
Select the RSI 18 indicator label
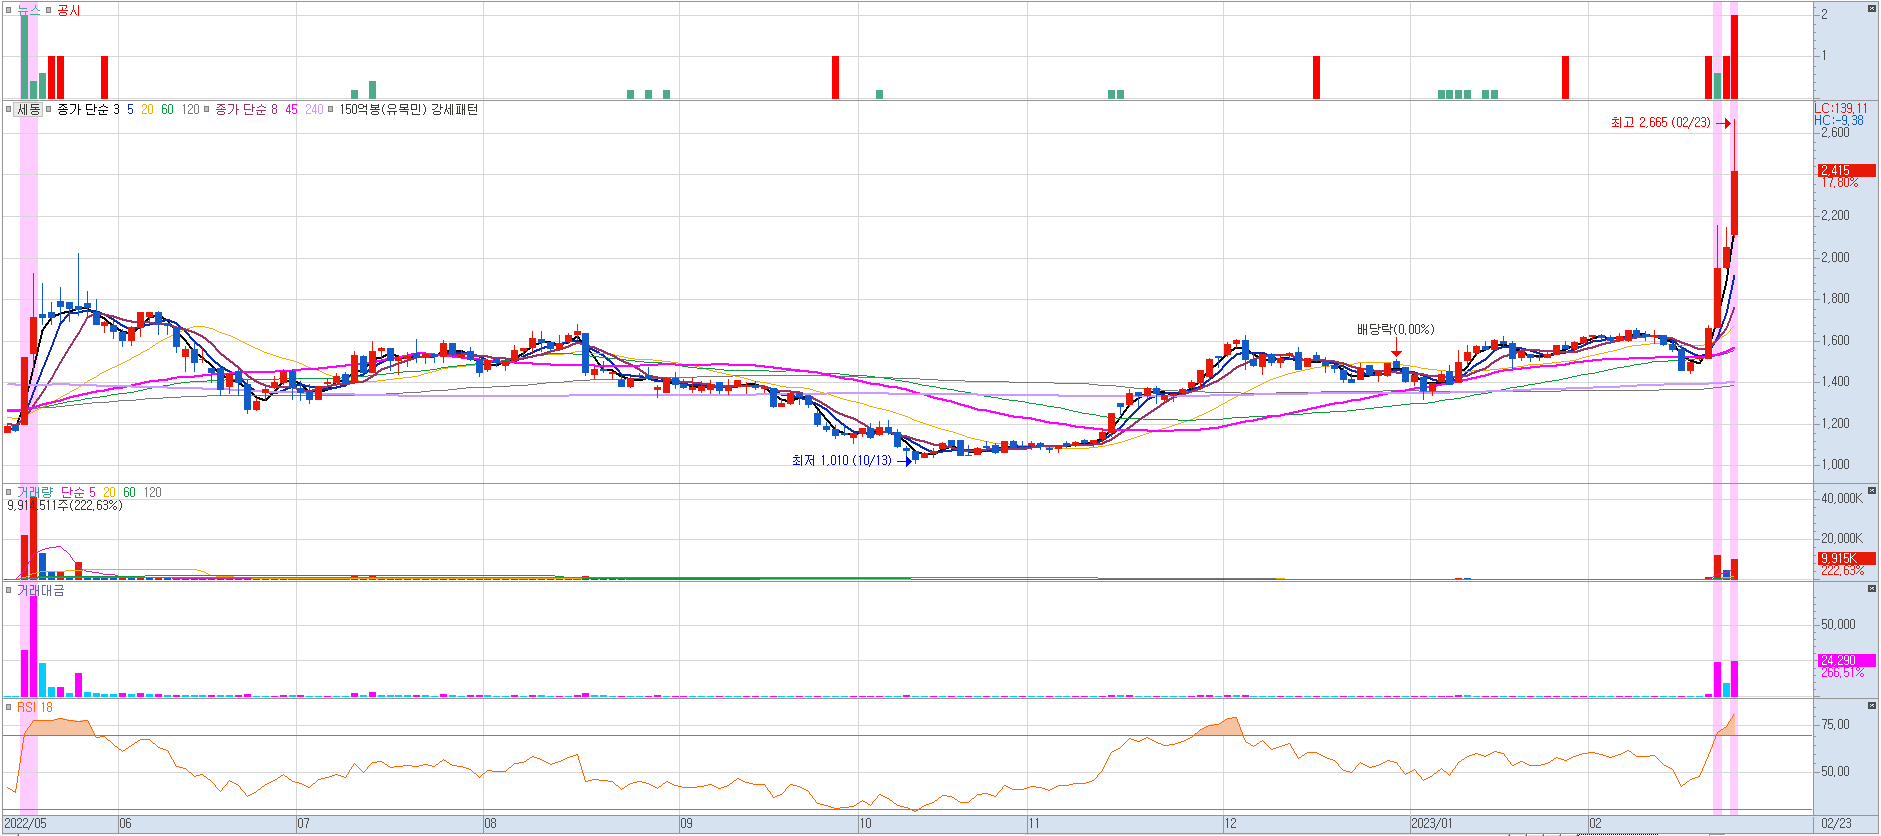click(35, 707)
